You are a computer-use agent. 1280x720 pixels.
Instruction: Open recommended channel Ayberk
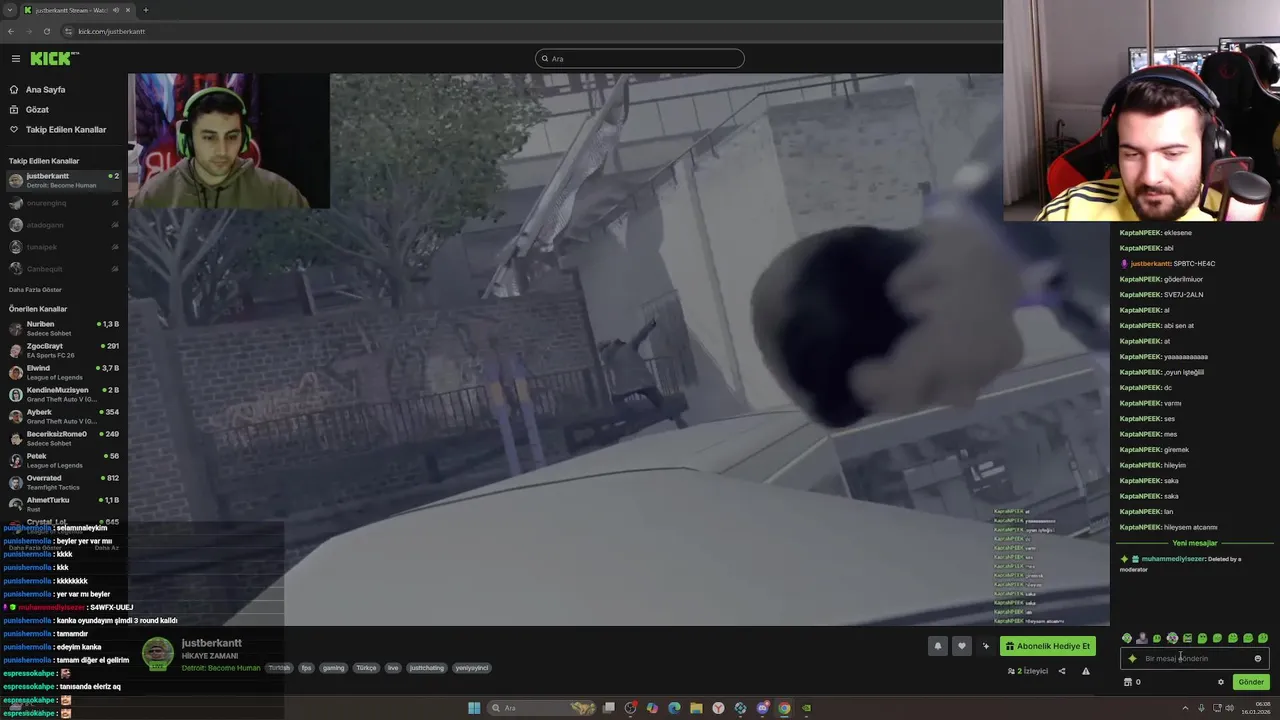tap(63, 416)
